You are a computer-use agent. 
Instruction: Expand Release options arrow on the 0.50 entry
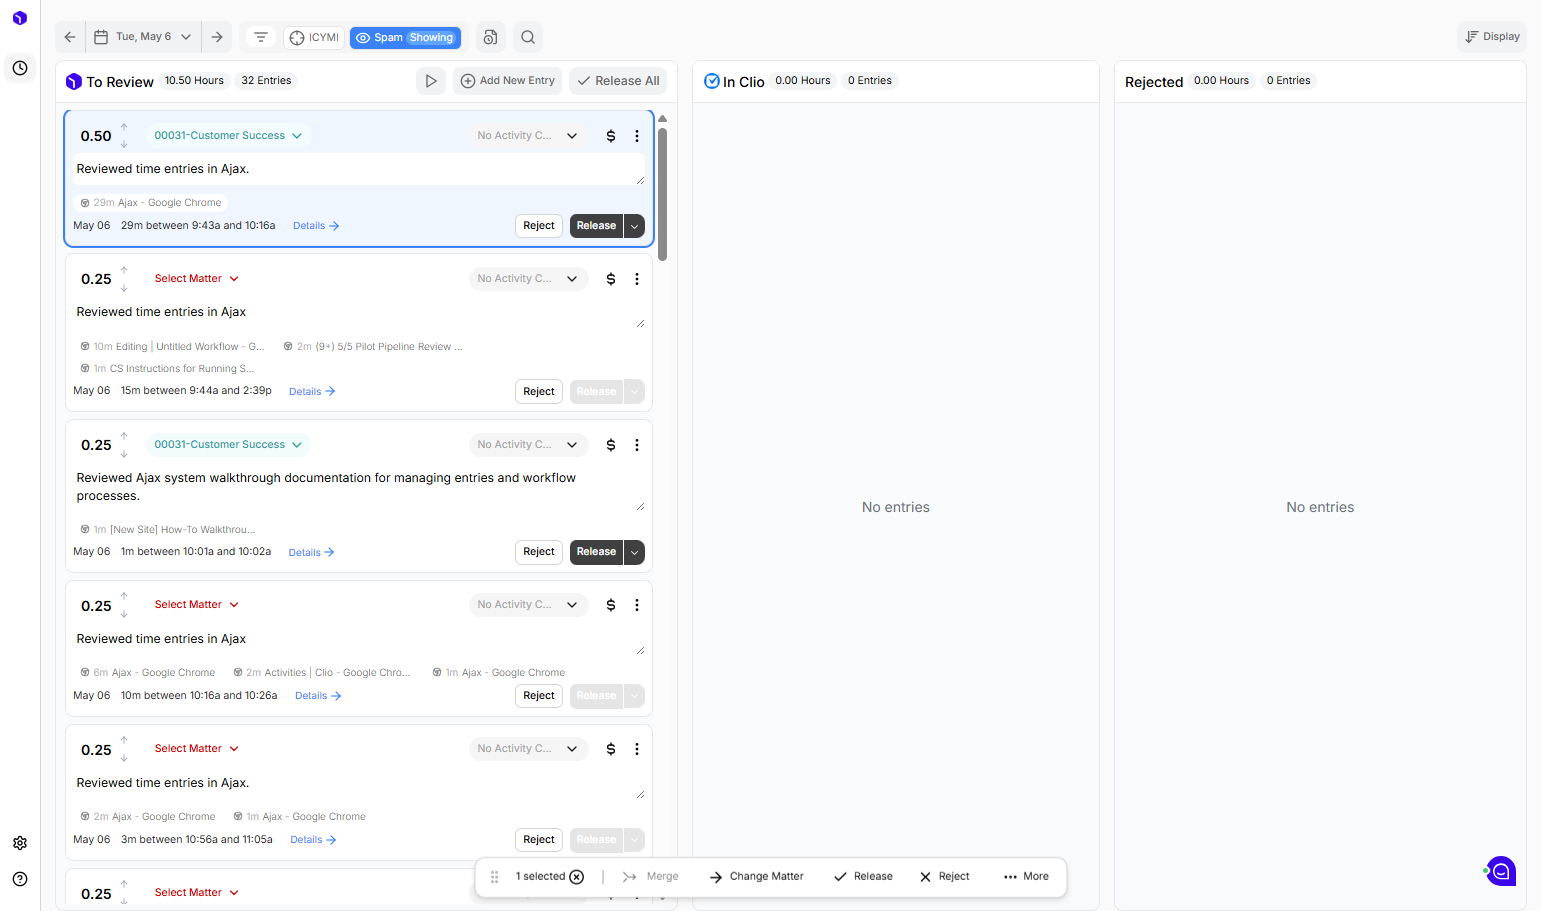pyautogui.click(x=634, y=226)
